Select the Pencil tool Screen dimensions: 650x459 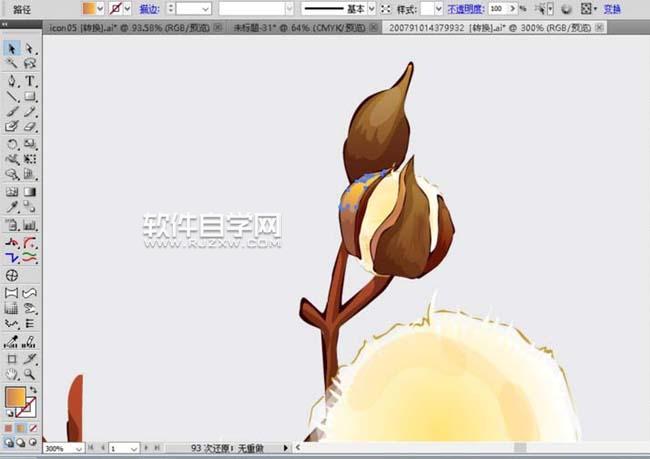(x=29, y=111)
